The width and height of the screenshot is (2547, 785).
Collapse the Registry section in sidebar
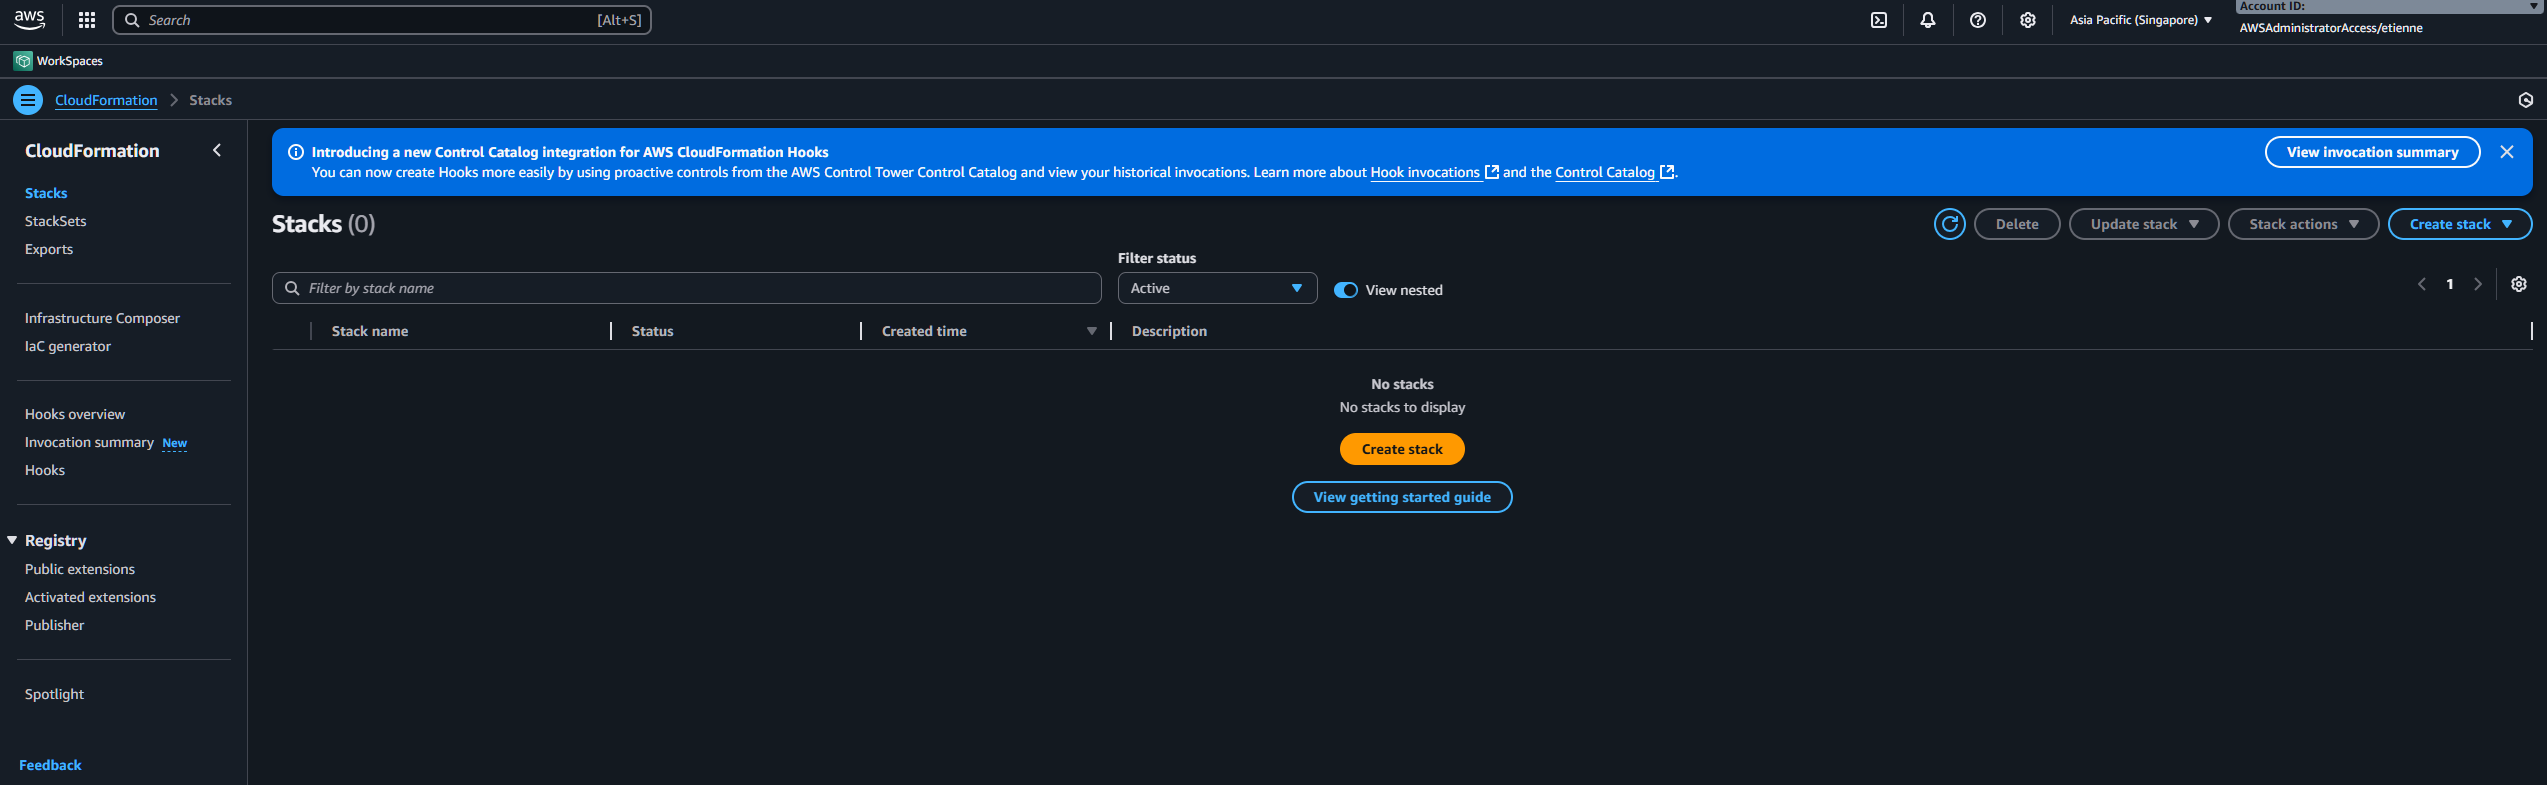pos(12,540)
